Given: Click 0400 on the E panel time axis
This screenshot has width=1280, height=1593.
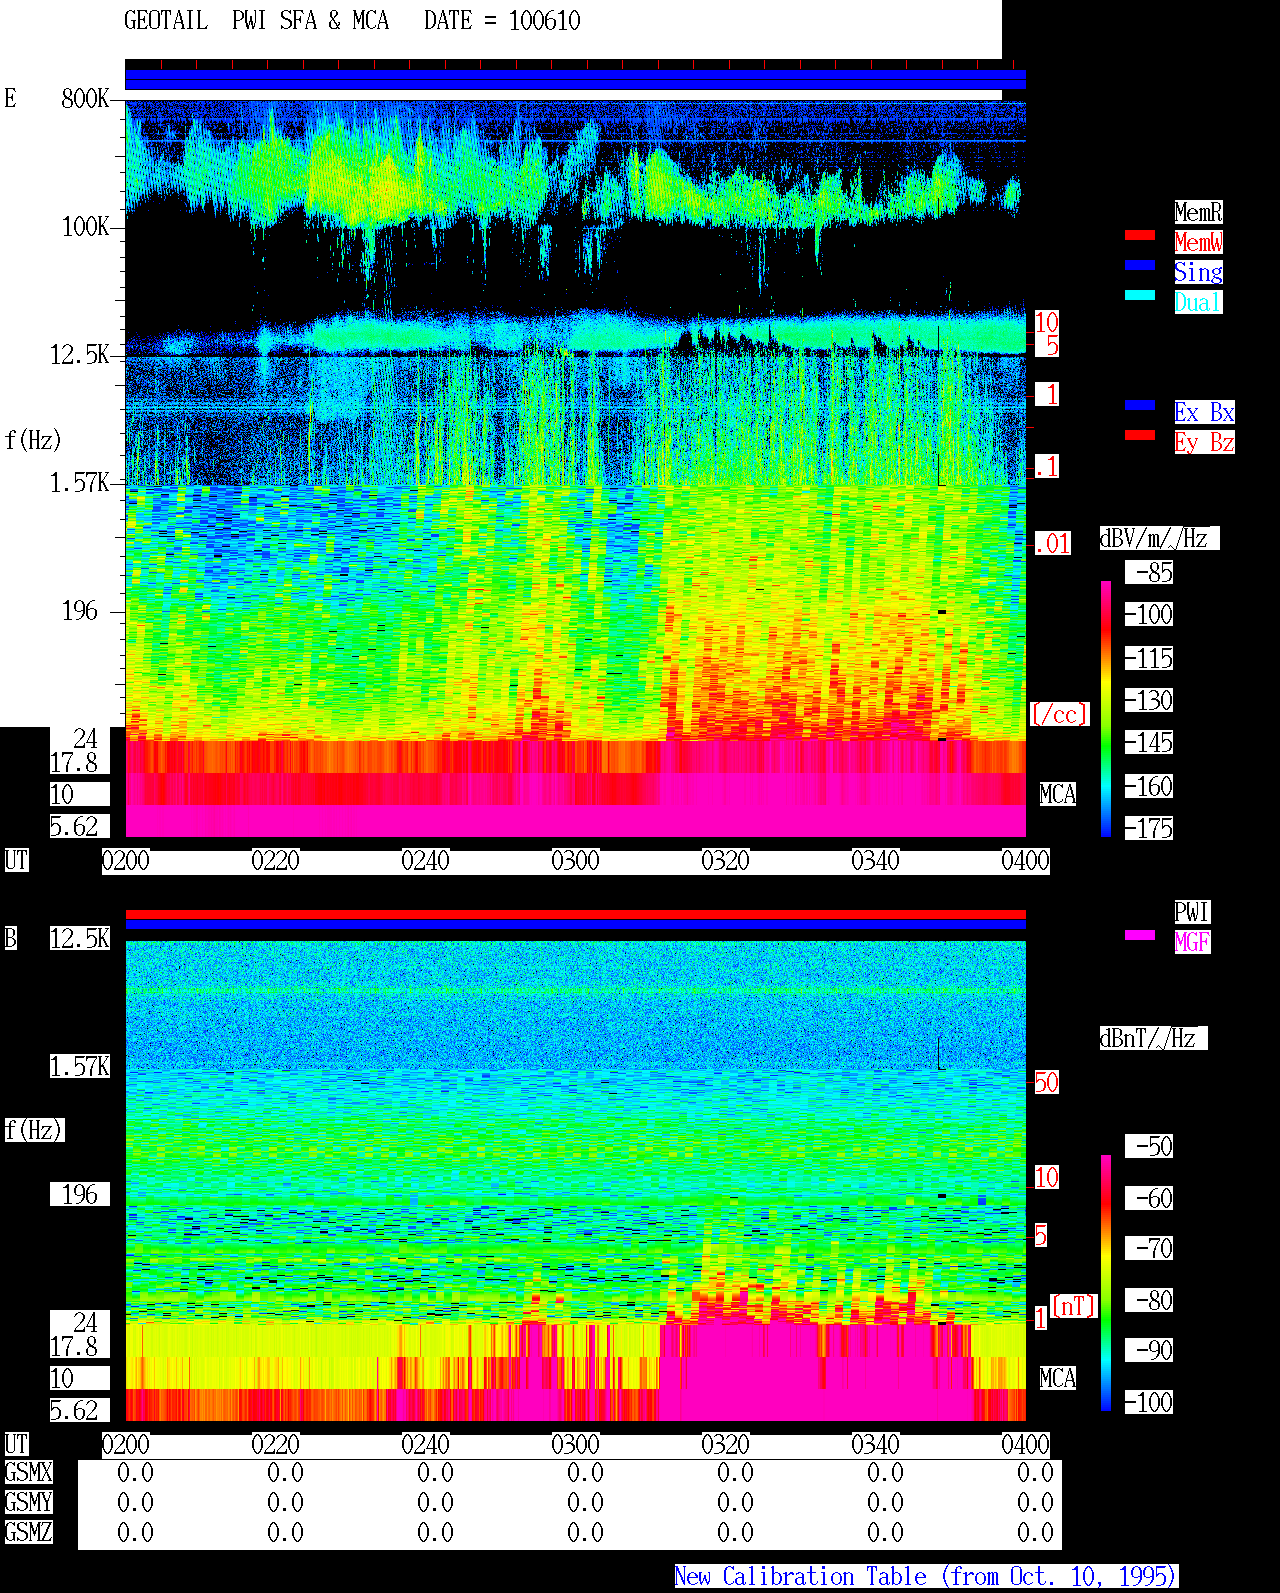Looking at the screenshot, I should (x=1026, y=861).
